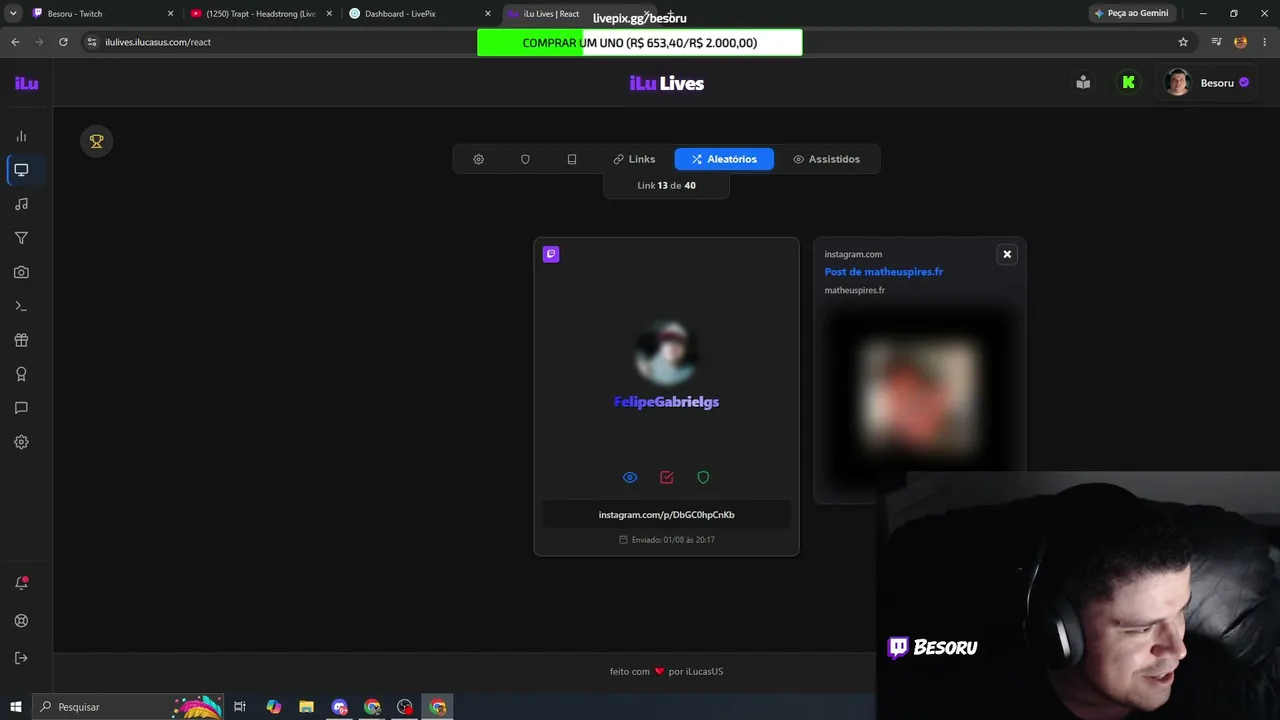This screenshot has height=720, width=1280.
Task: Click the 'matheuspires.fr' author text
Action: click(855, 291)
